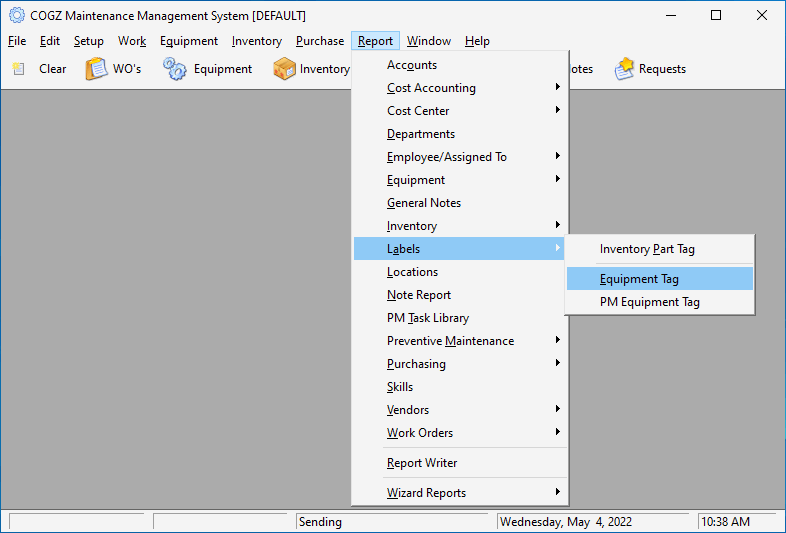Click the Requests starred note icon

[x=624, y=69]
